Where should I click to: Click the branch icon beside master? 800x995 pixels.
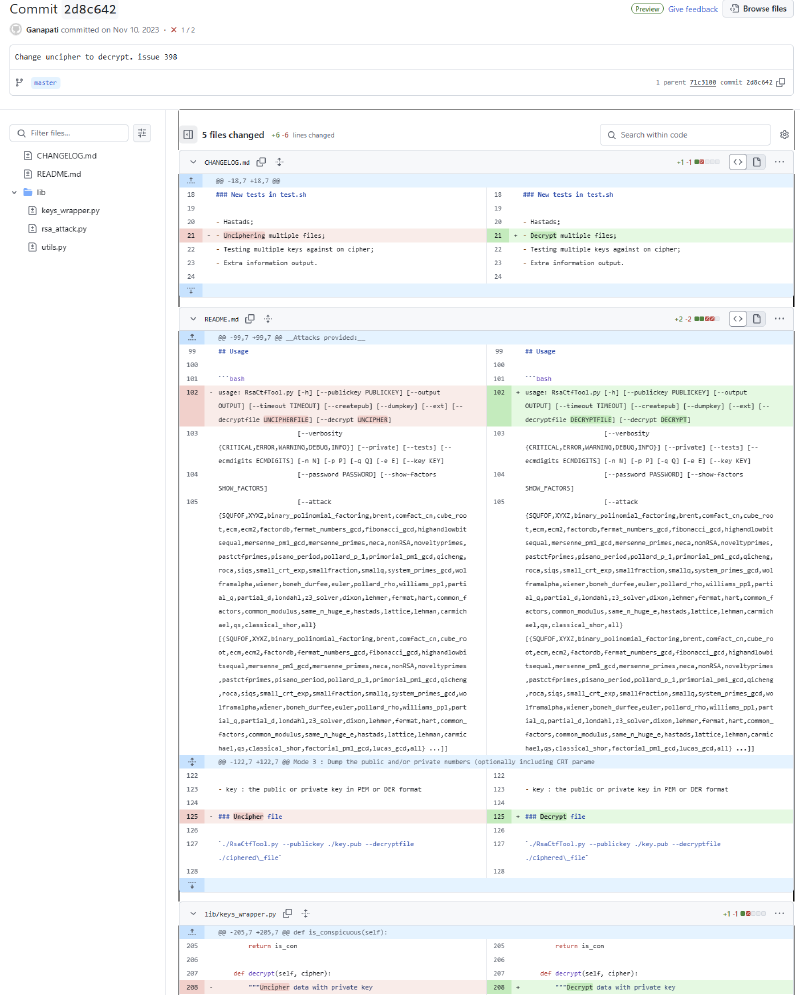coord(20,82)
